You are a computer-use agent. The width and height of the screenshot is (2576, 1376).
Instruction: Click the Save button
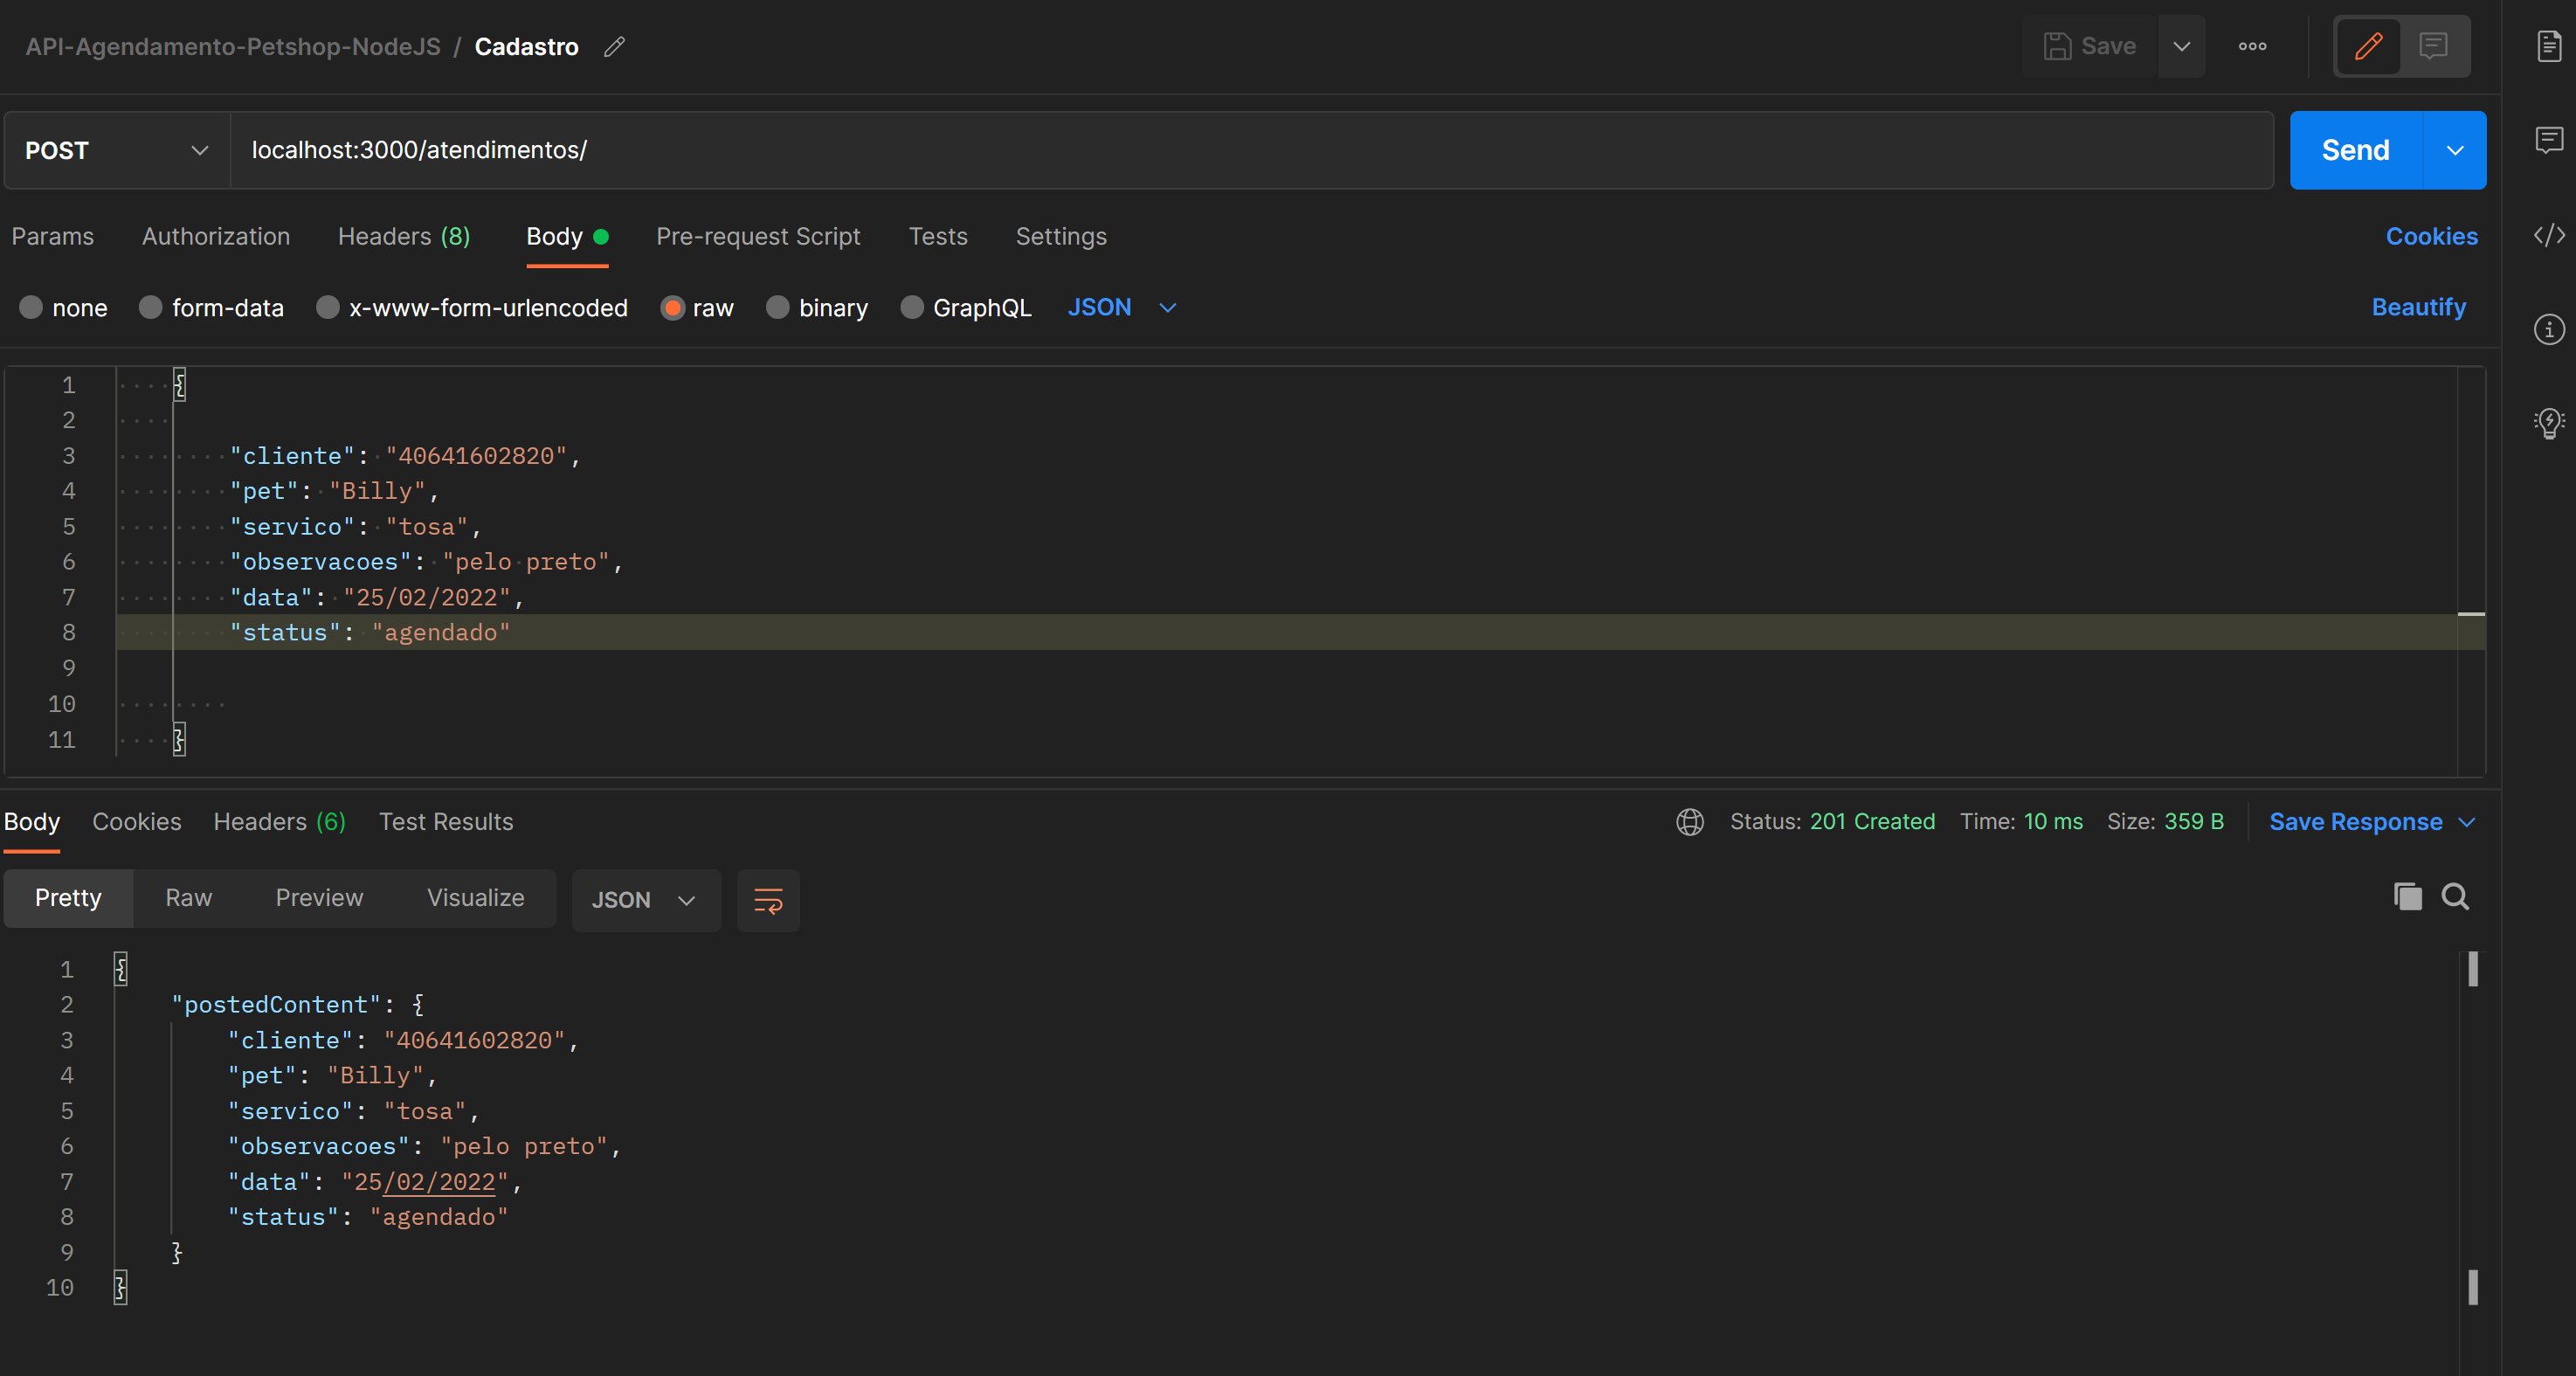tap(2090, 46)
